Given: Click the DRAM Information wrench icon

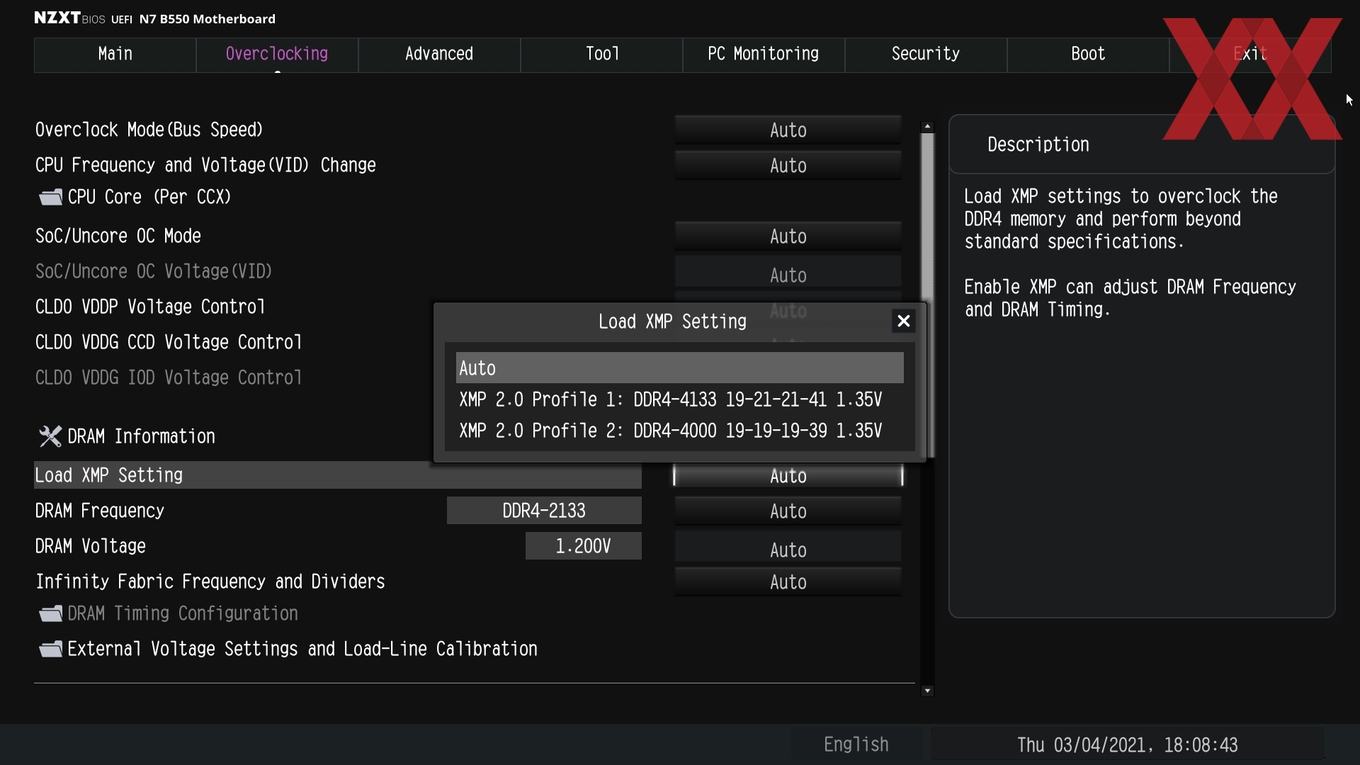Looking at the screenshot, I should 50,436.
